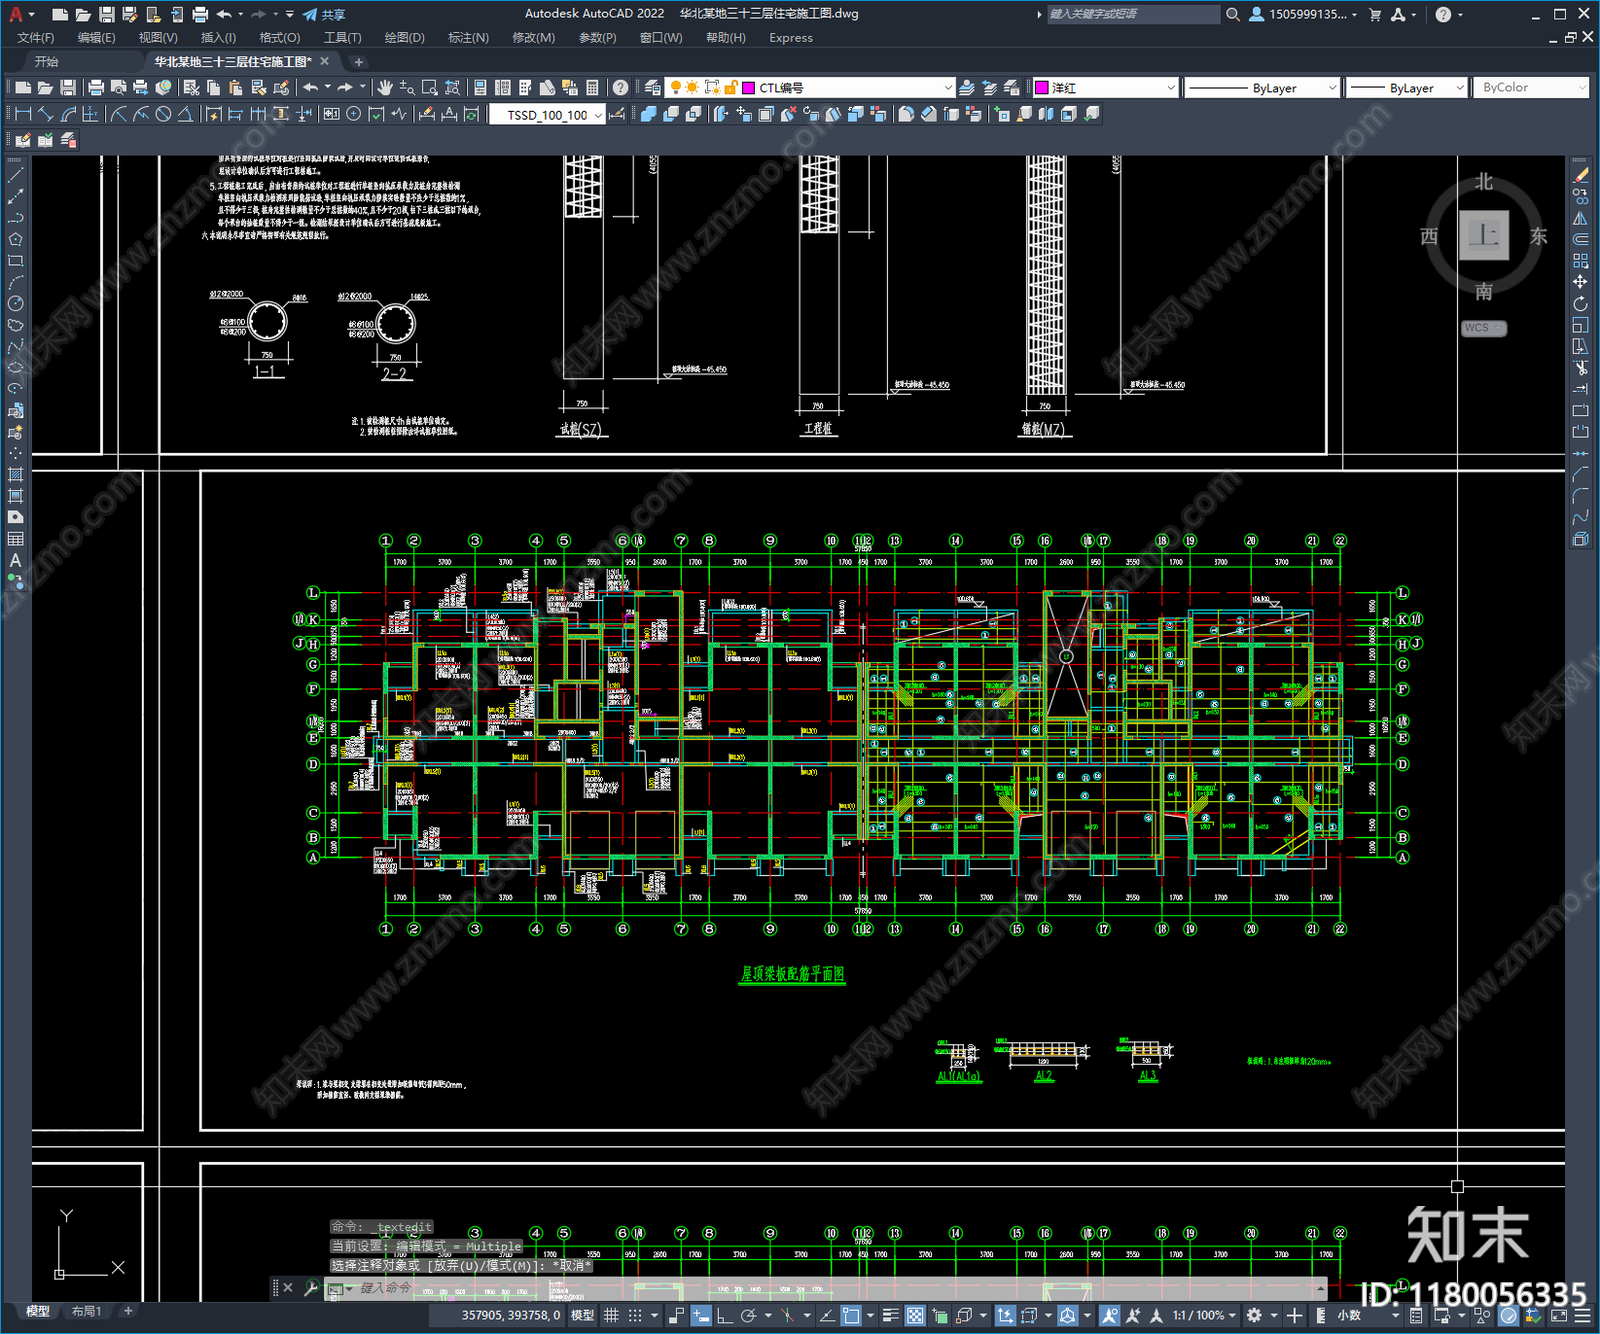The image size is (1600, 1334).
Task: Select the Multiline Text A tool
Action: (15, 561)
